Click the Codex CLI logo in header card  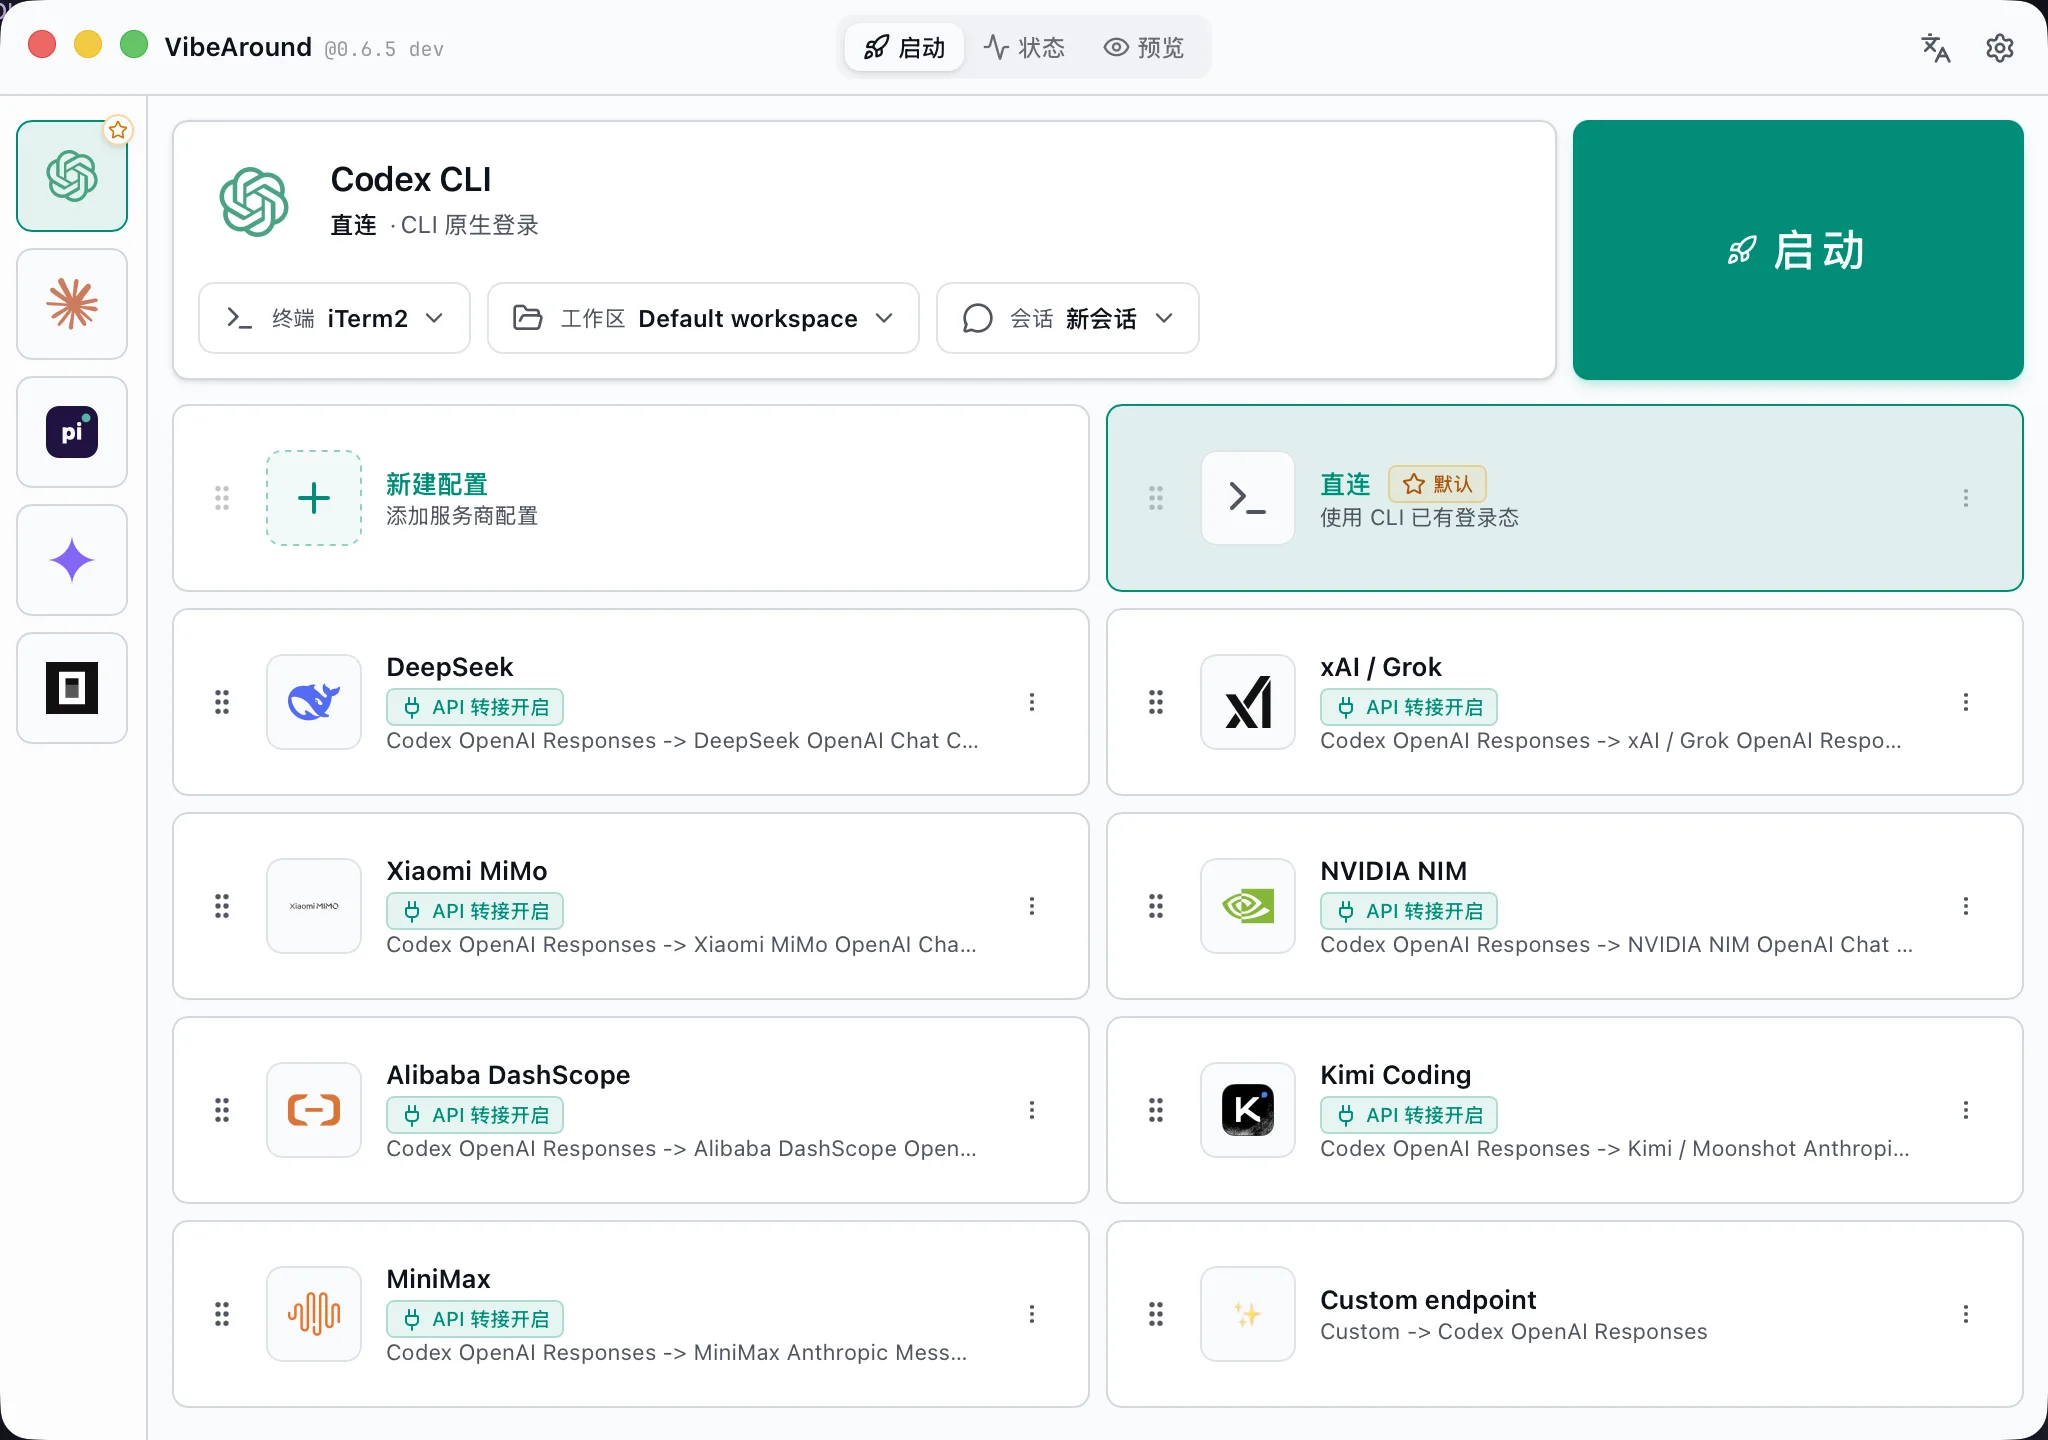click(x=254, y=202)
